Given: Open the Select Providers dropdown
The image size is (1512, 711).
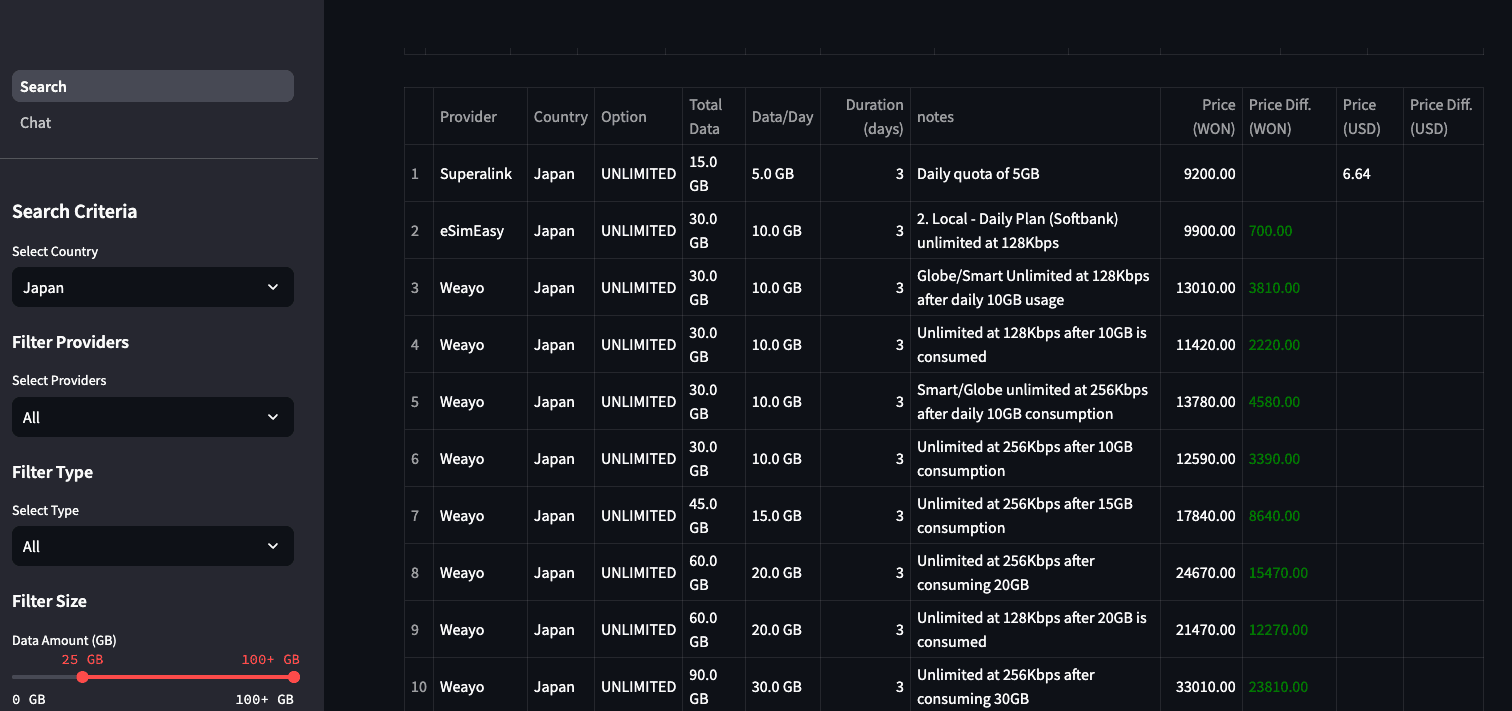Looking at the screenshot, I should (x=152, y=417).
